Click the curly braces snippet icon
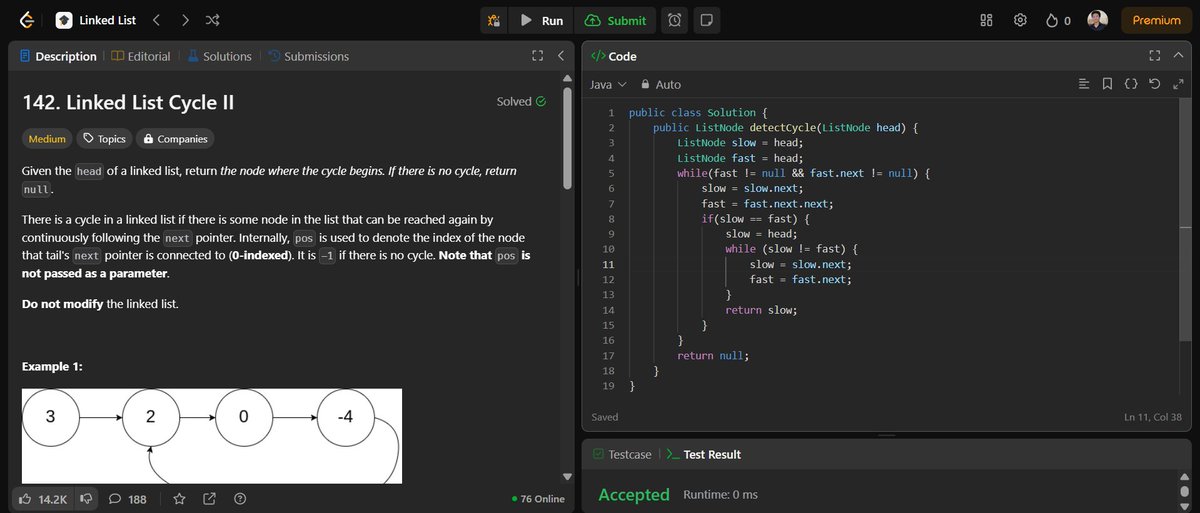This screenshot has width=1200, height=513. coord(1131,85)
